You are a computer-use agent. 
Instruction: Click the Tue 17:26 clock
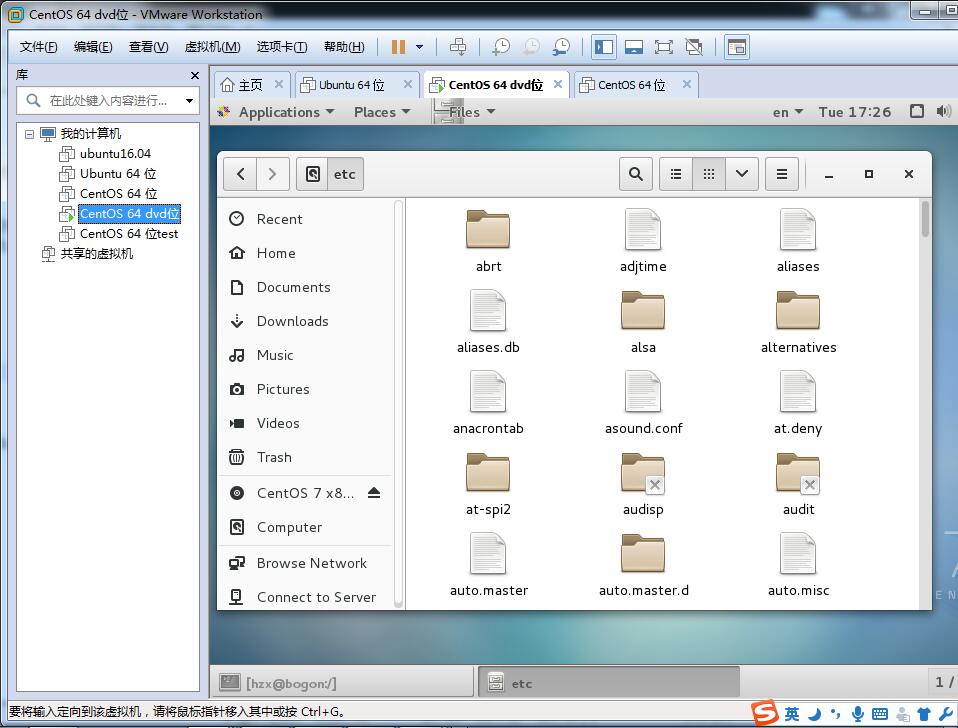point(855,112)
